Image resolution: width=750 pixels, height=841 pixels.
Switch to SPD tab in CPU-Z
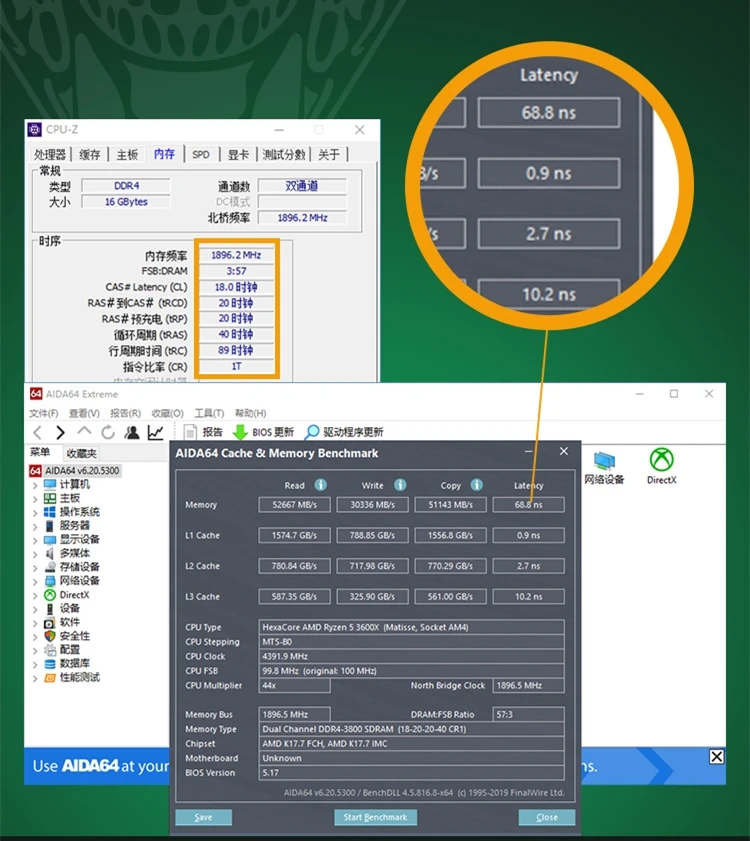(201, 154)
